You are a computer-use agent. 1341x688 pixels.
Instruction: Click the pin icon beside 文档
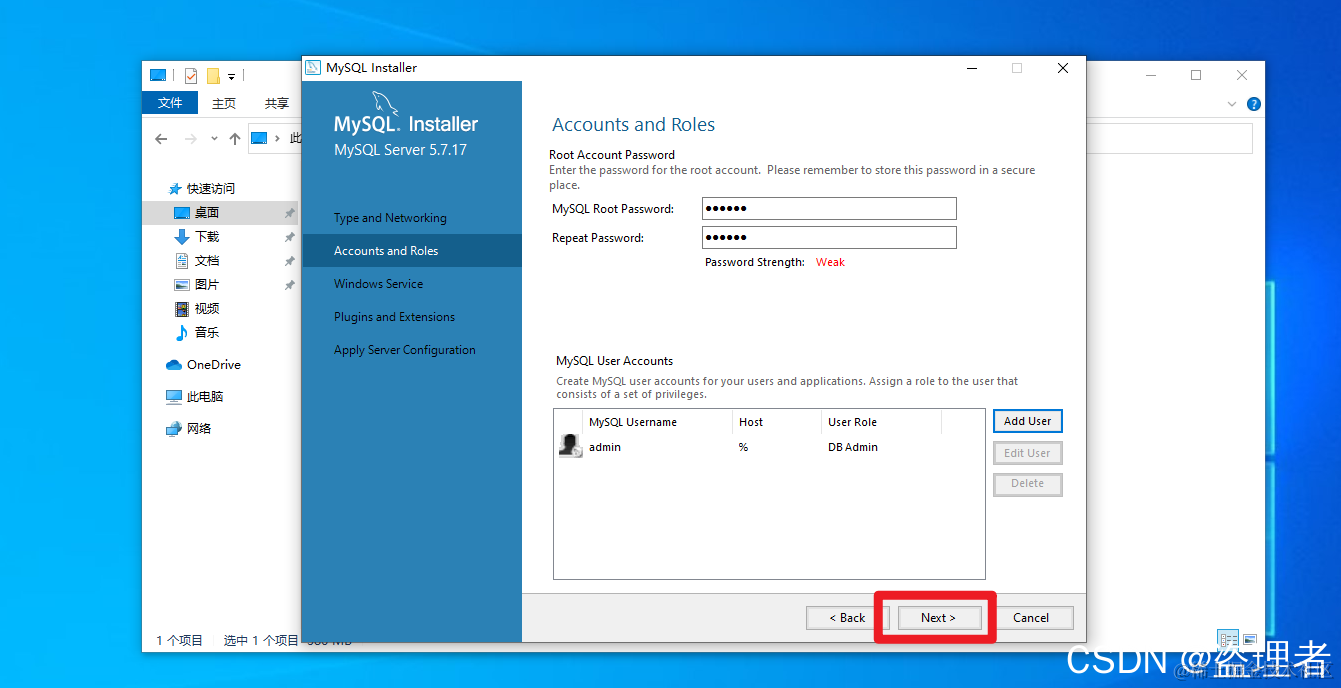289,261
